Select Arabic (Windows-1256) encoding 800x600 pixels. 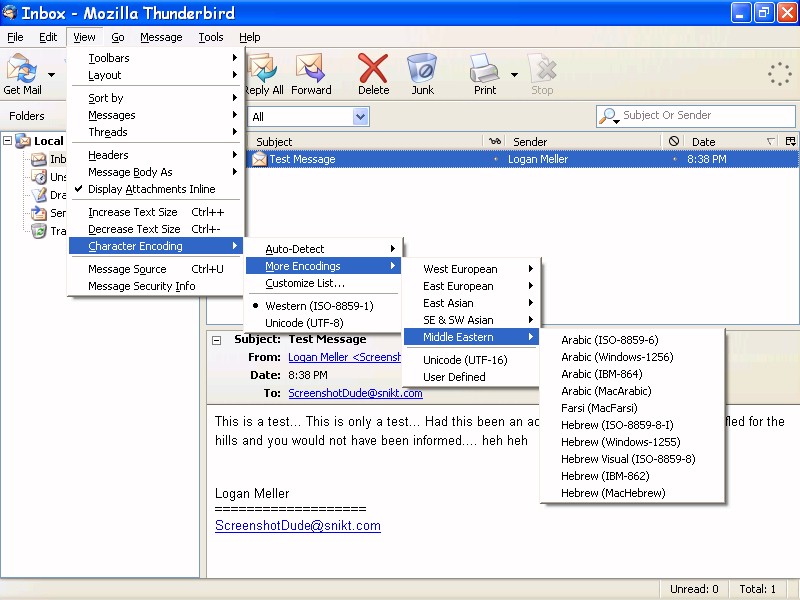coord(633,357)
